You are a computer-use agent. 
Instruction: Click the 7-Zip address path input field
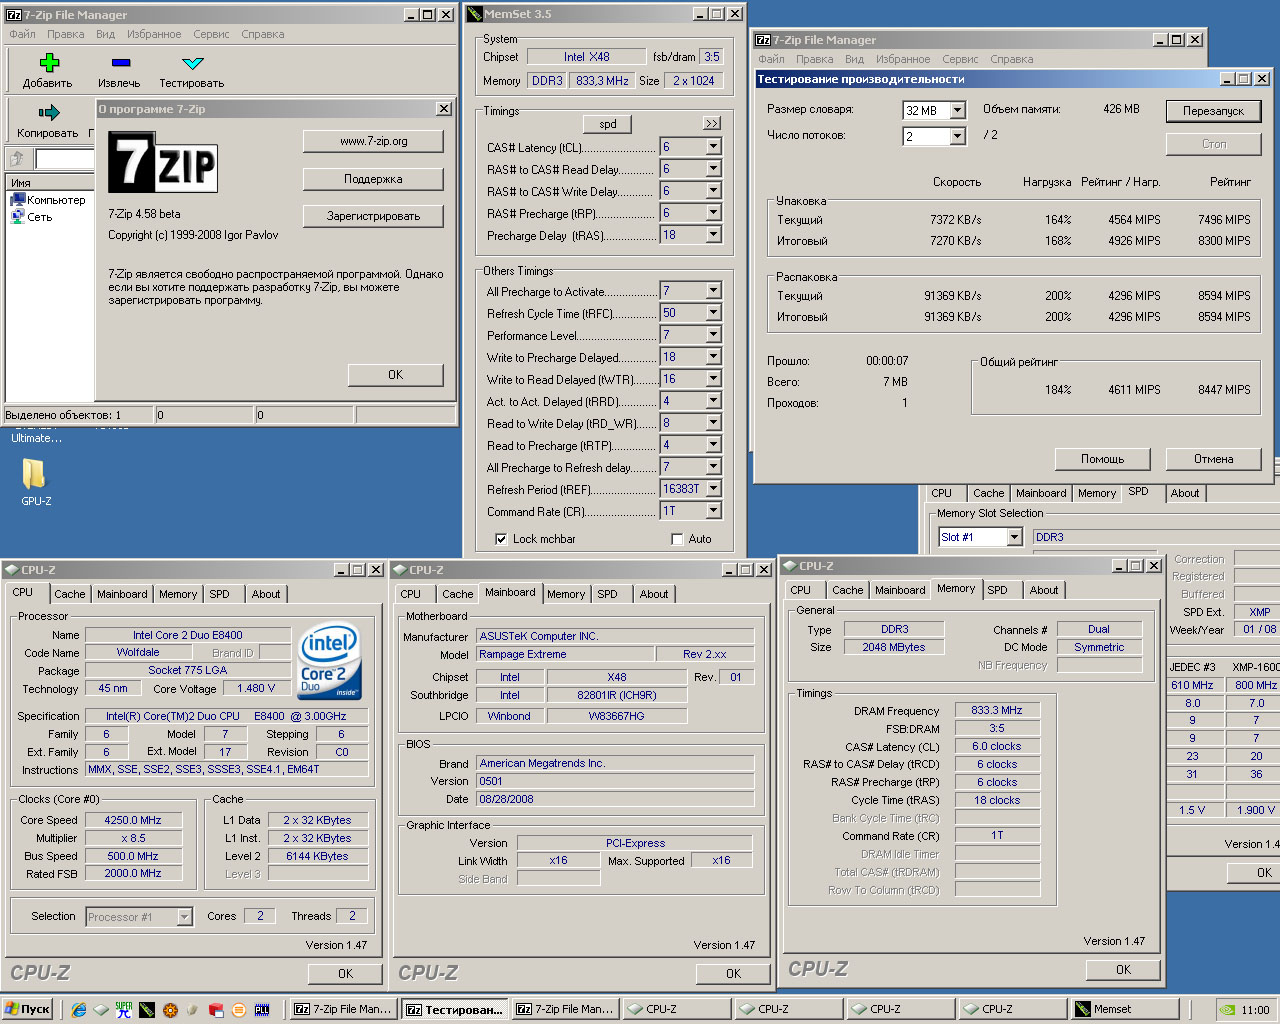click(x=65, y=159)
